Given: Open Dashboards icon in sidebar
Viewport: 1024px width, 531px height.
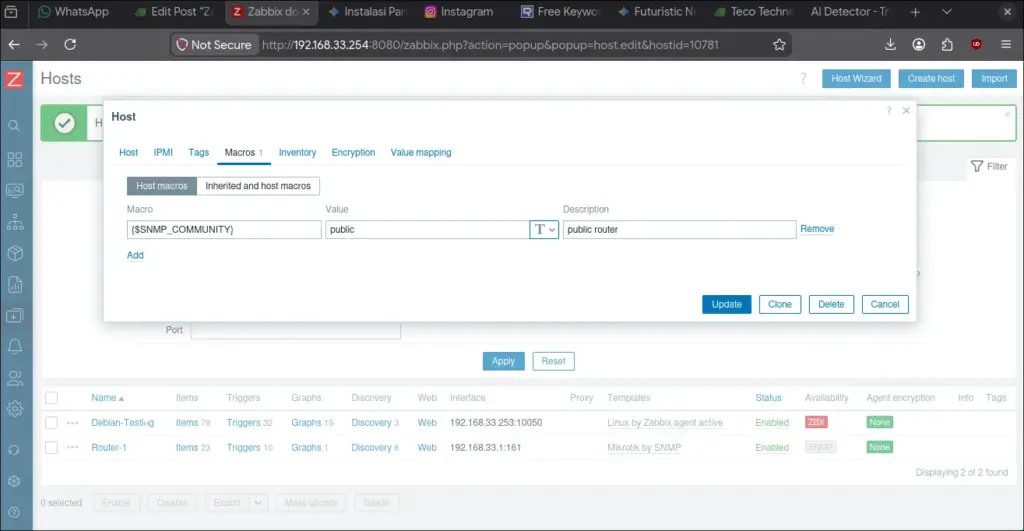Looking at the screenshot, I should tap(14, 159).
